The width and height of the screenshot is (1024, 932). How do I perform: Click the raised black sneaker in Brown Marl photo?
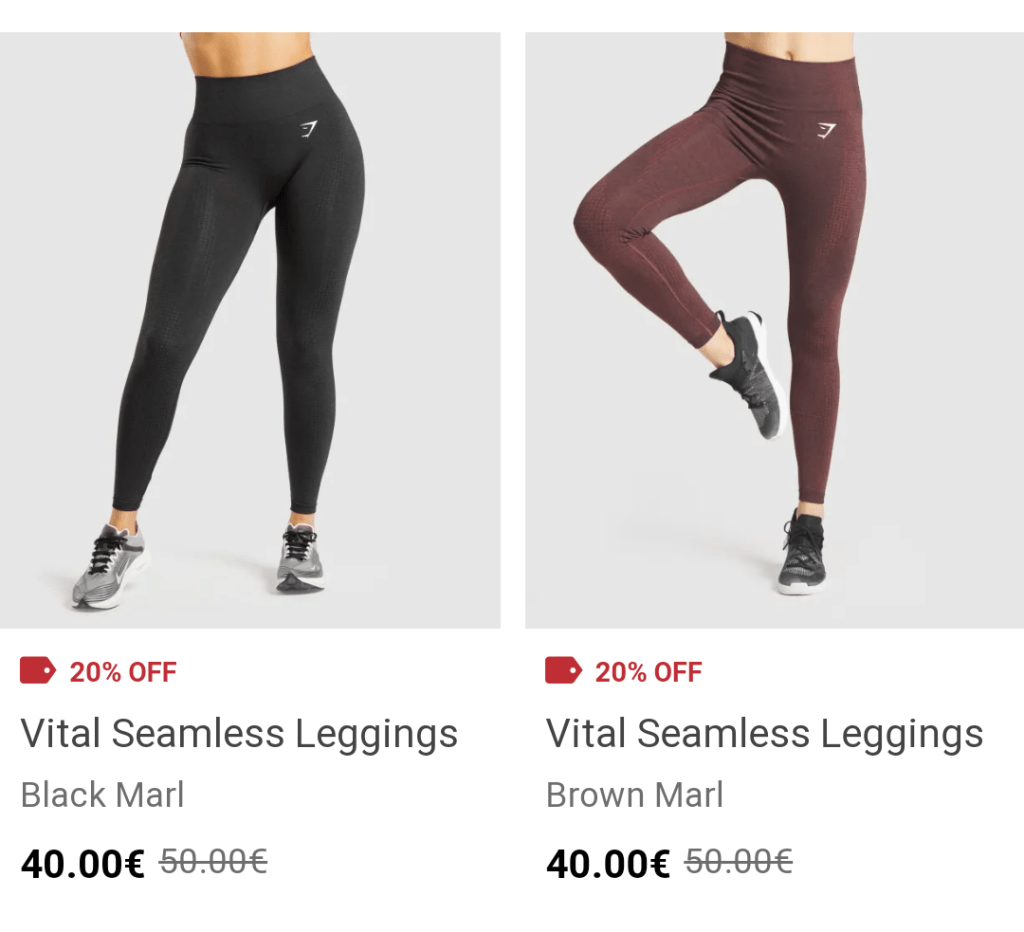(x=749, y=374)
